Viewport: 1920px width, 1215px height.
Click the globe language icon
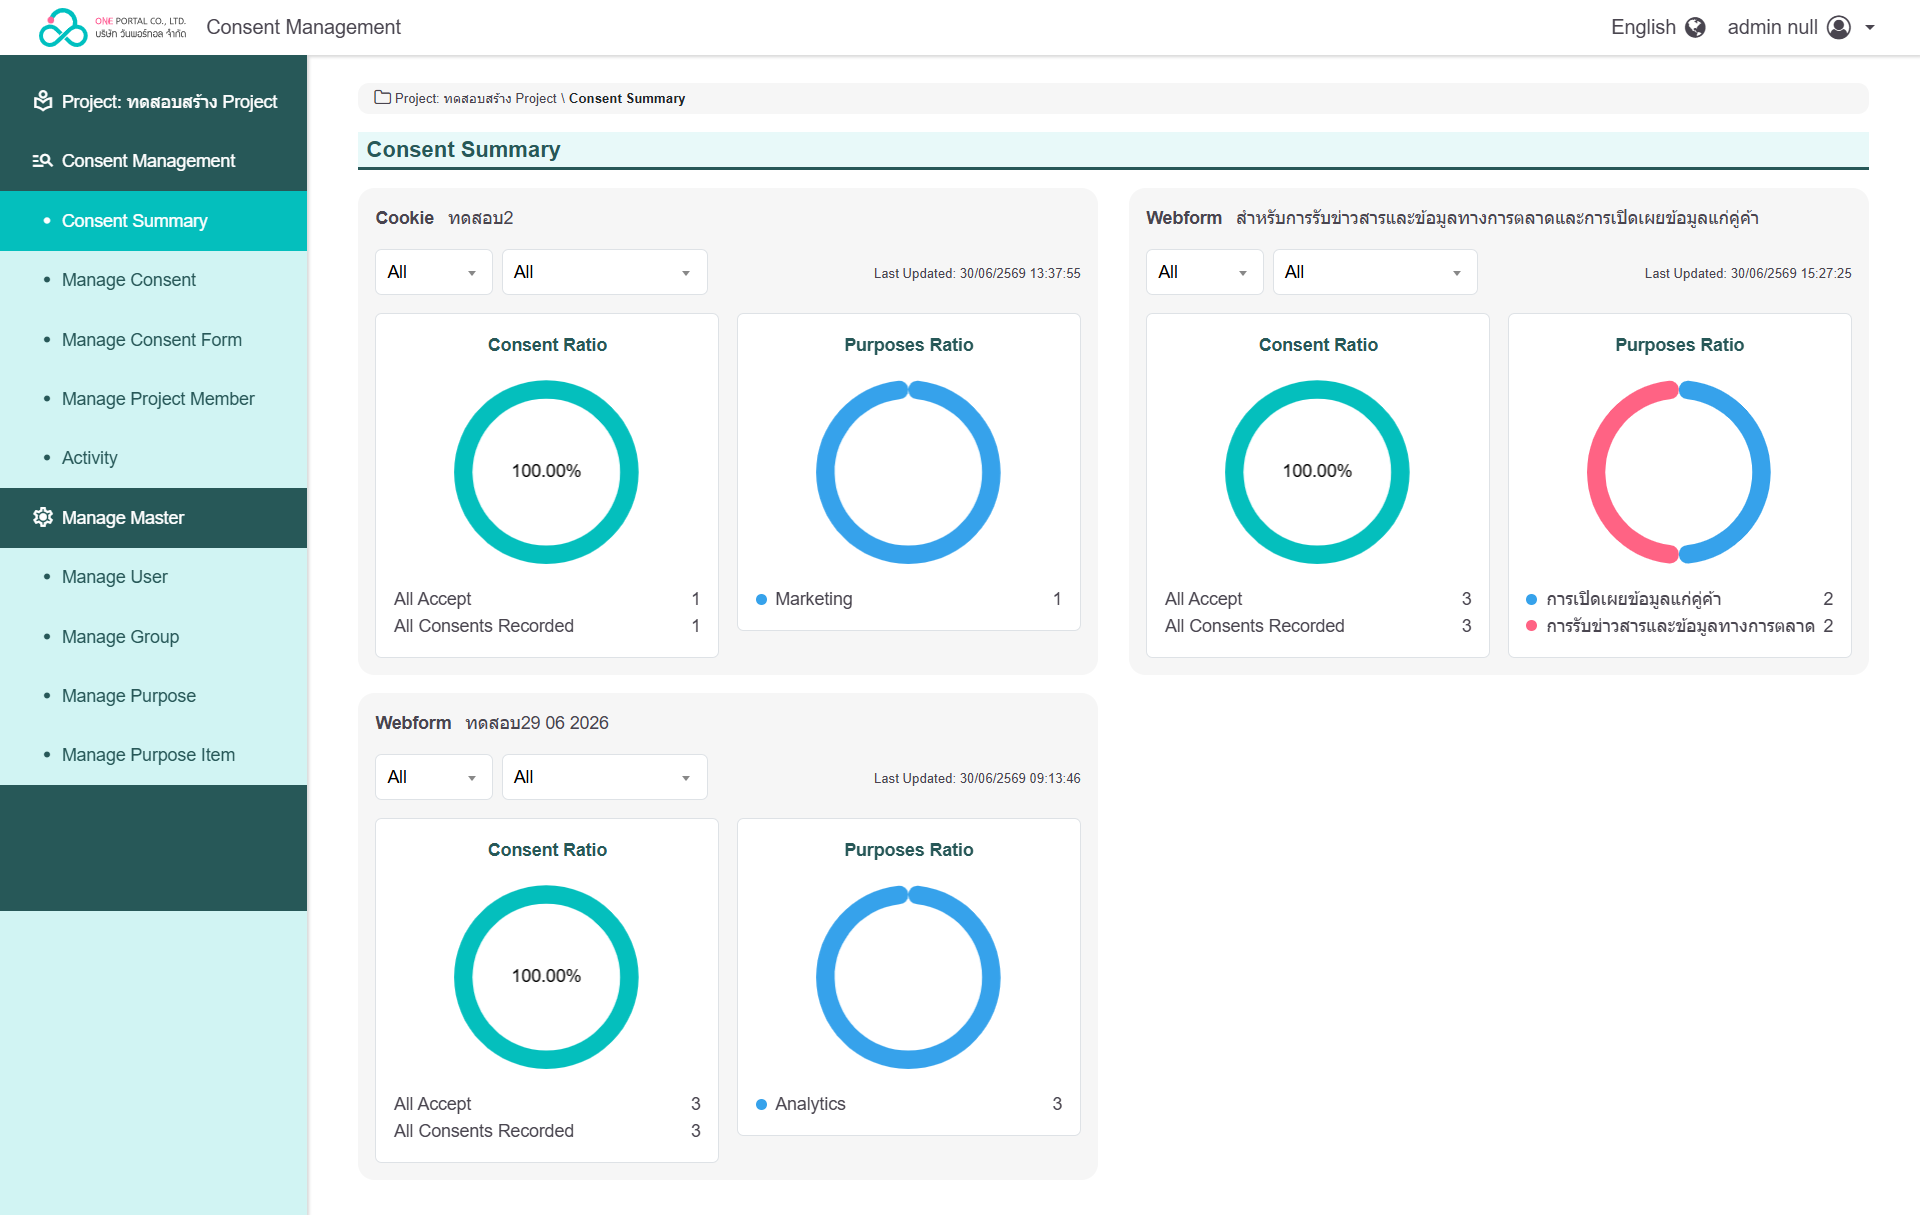click(x=1695, y=27)
